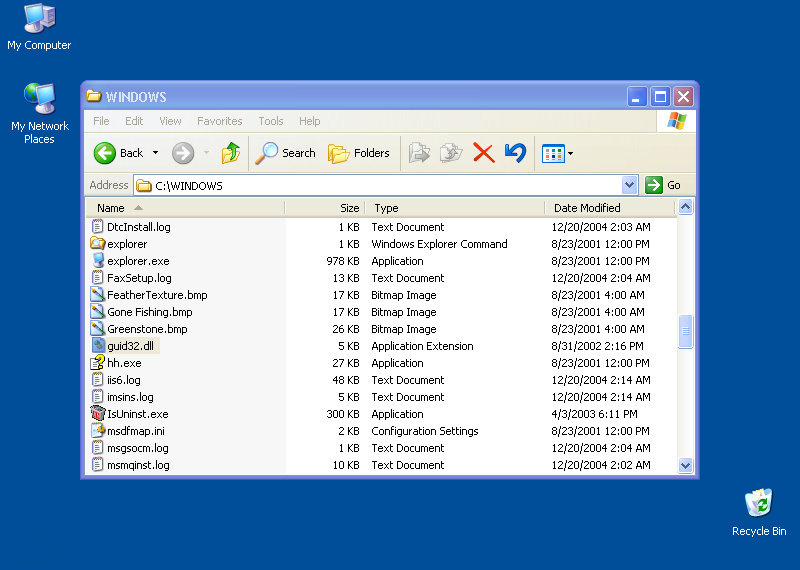
Task: Click the file name IsUninst.exe
Action: 138,414
